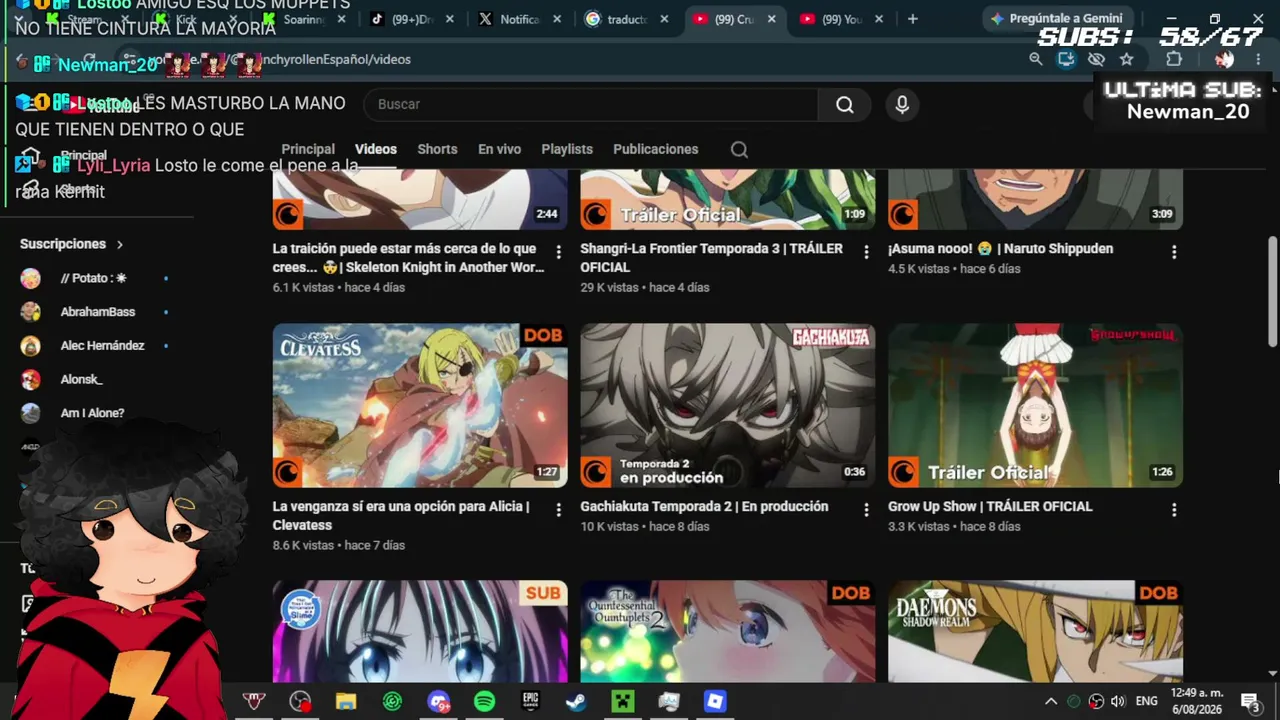Click the page vertical scrollbar thumb

tap(1273, 292)
